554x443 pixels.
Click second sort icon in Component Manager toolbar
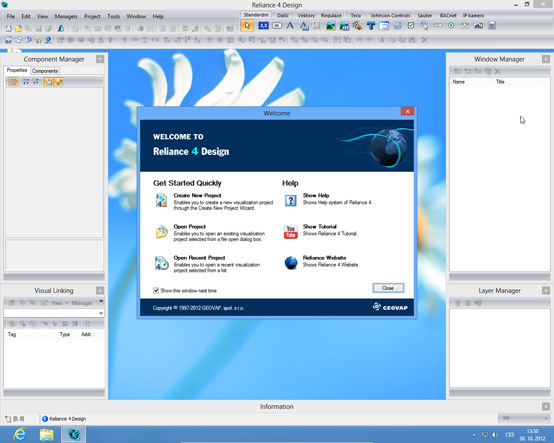click(36, 82)
